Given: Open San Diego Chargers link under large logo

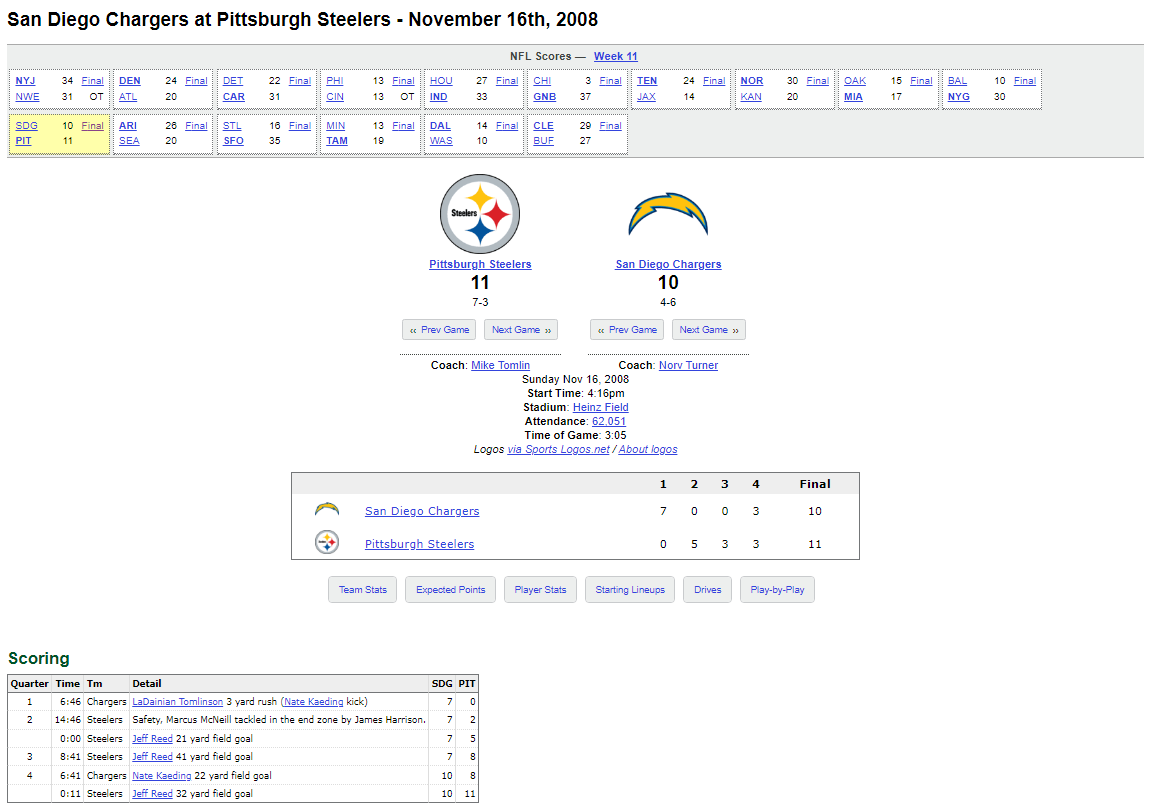Looking at the screenshot, I should point(668,265).
